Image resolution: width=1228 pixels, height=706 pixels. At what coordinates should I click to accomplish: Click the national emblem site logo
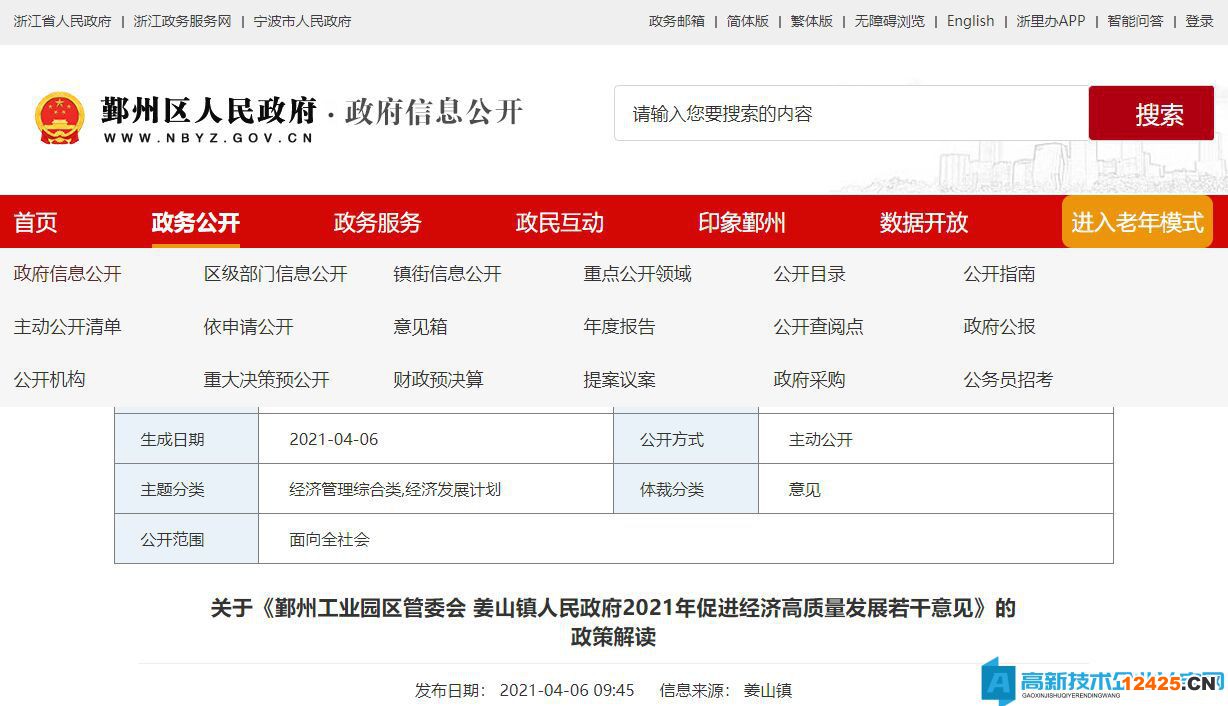(60, 112)
